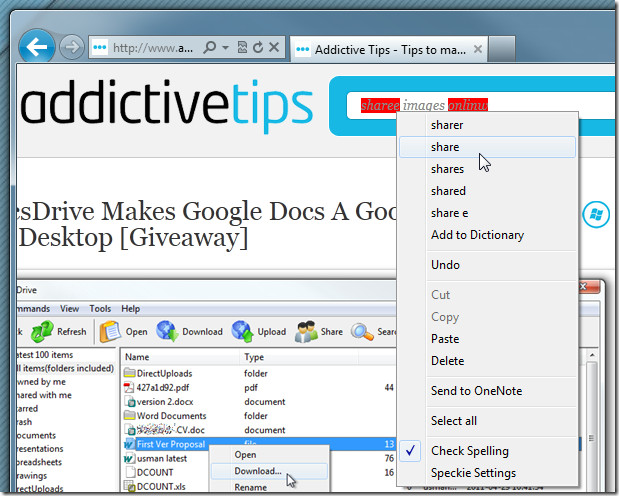Select the DirectUploads folder row
619x496 pixels.
259,374
